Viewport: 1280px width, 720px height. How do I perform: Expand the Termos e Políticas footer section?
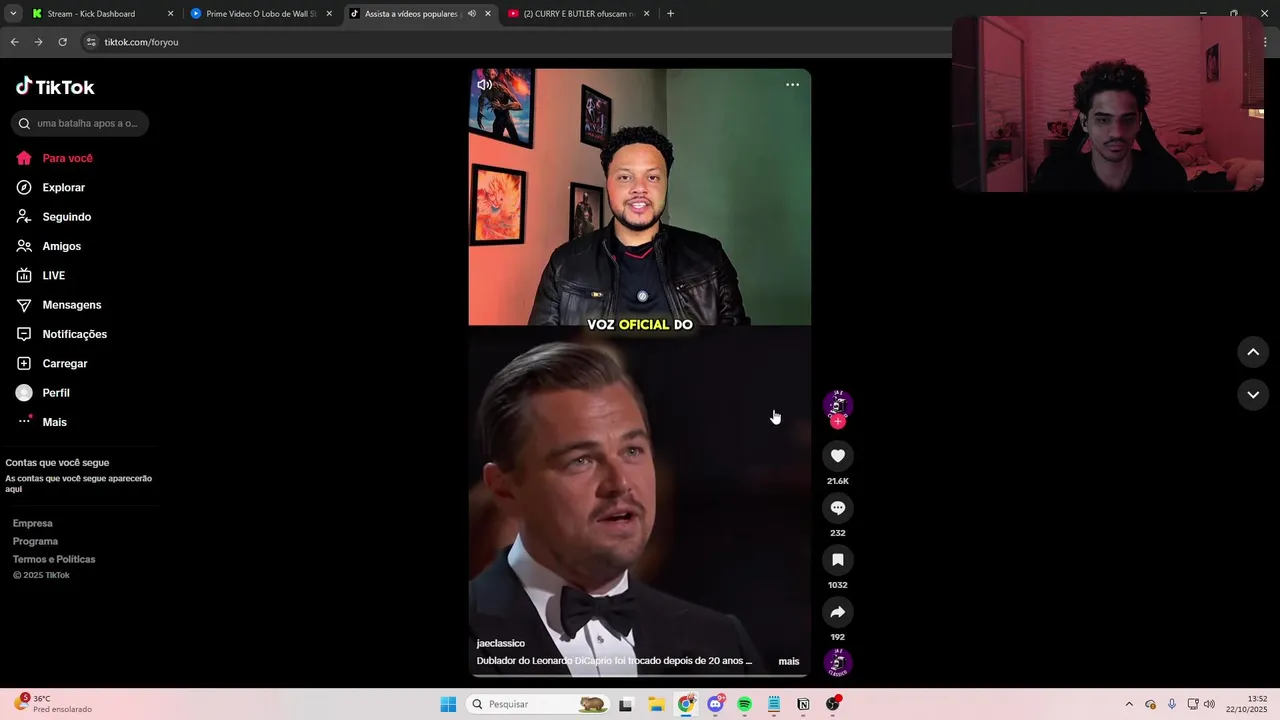[x=54, y=559]
